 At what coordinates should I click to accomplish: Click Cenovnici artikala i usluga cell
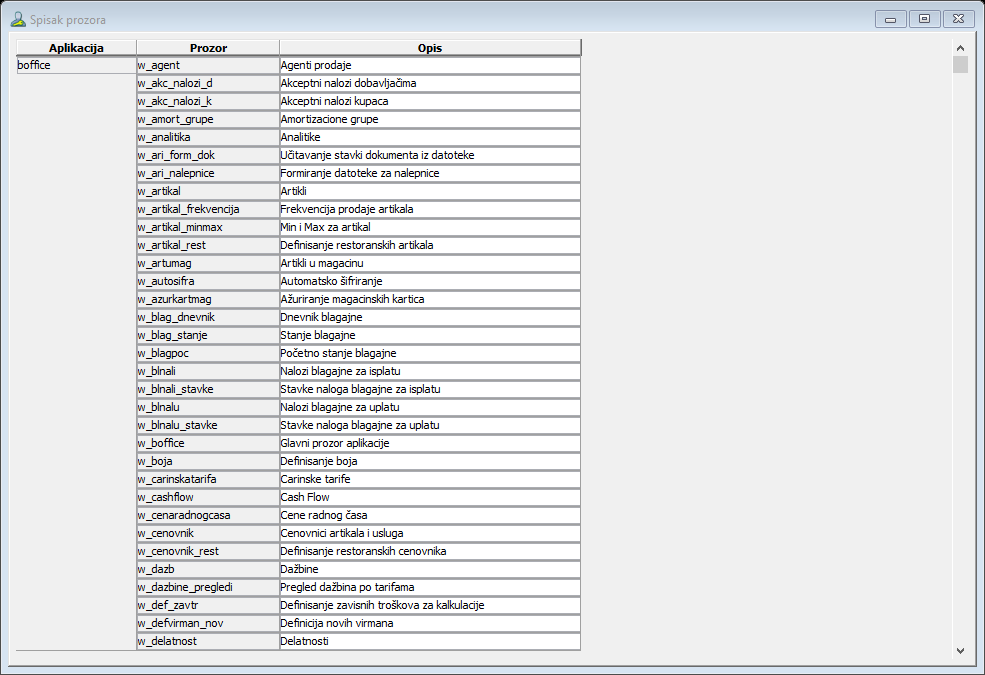tap(430, 533)
